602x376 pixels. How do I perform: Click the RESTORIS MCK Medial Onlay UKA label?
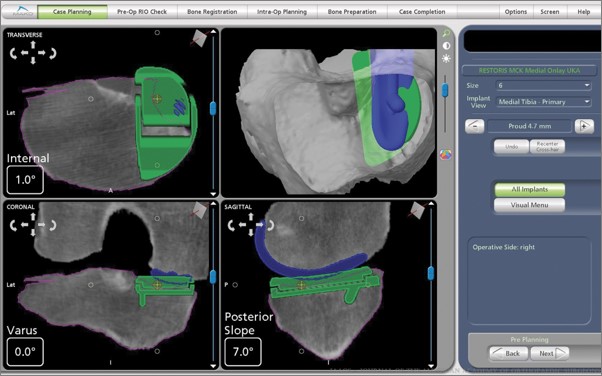pos(529,71)
